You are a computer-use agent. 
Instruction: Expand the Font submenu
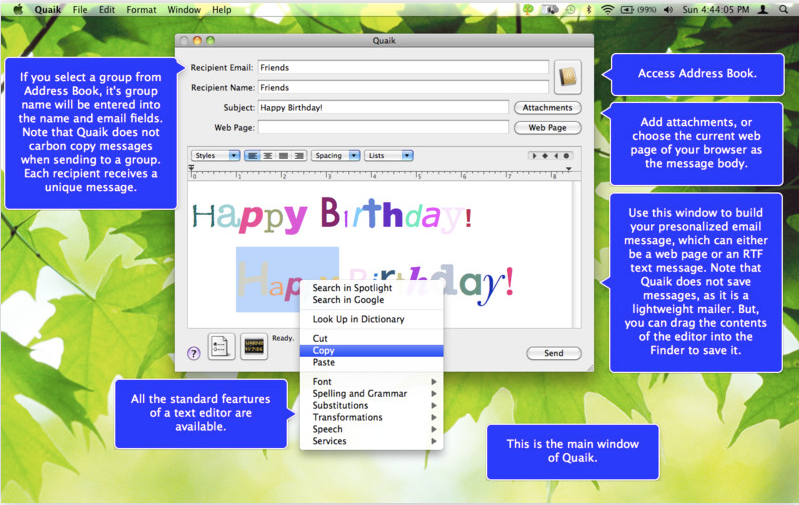coord(371,382)
